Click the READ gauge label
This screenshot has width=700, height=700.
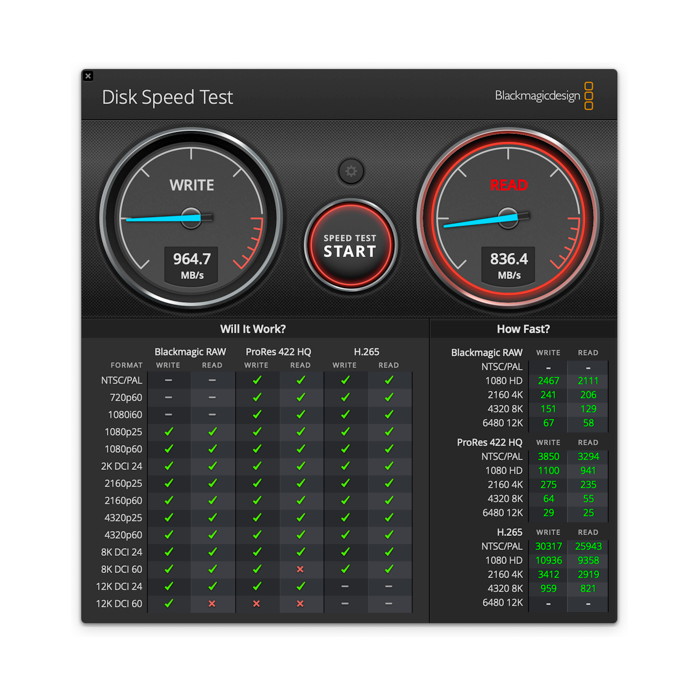[508, 185]
